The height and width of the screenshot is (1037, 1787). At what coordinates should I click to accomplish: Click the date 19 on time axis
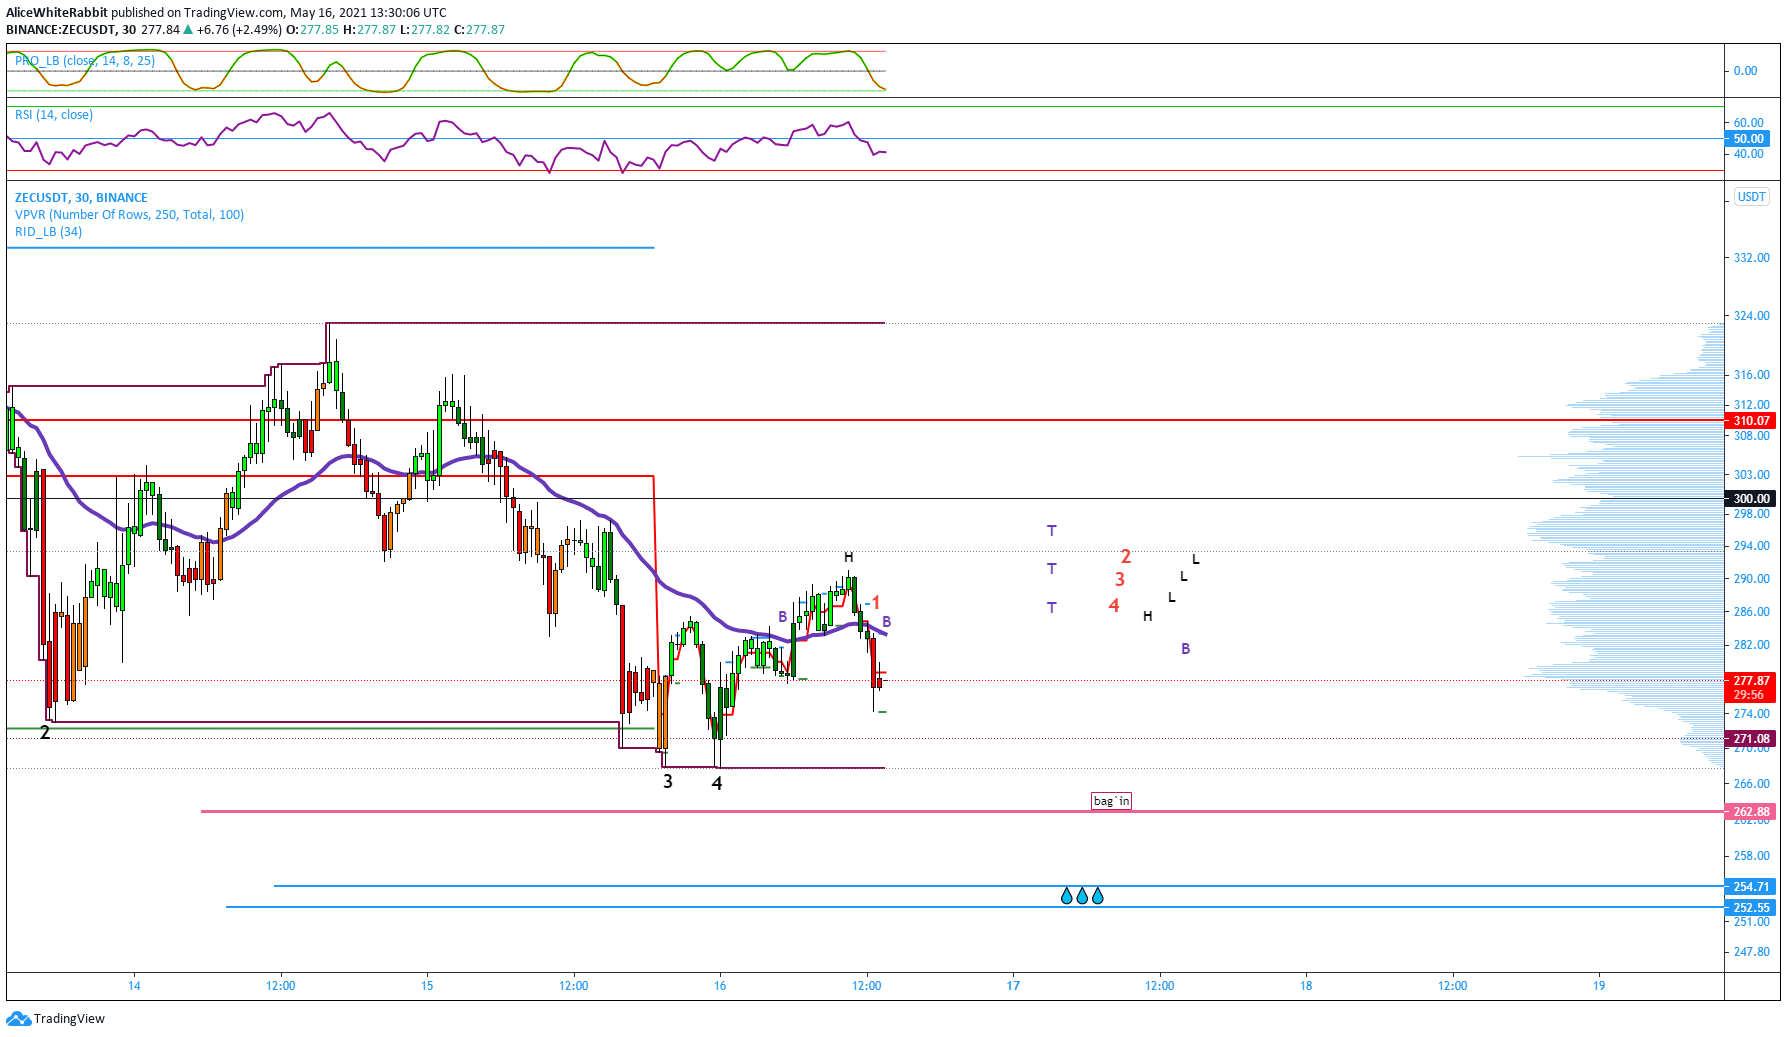pyautogui.click(x=1599, y=986)
